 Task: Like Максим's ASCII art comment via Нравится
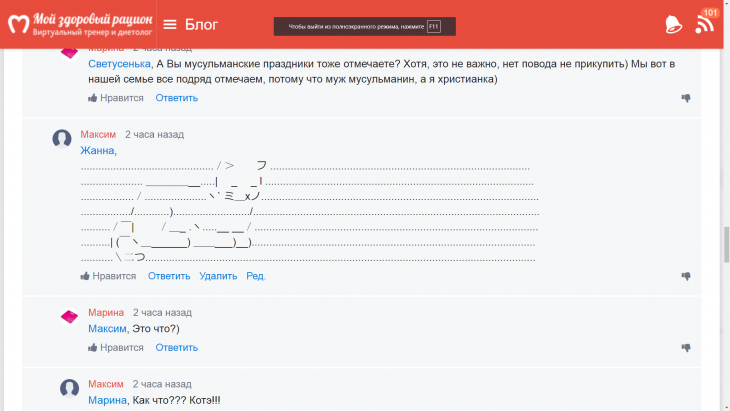108,276
